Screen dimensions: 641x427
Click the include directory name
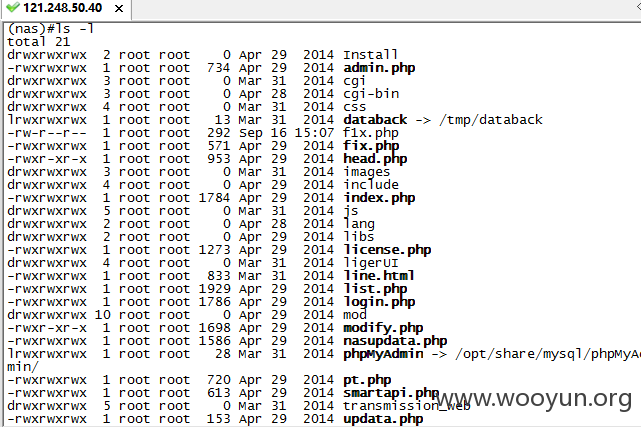tap(371, 185)
